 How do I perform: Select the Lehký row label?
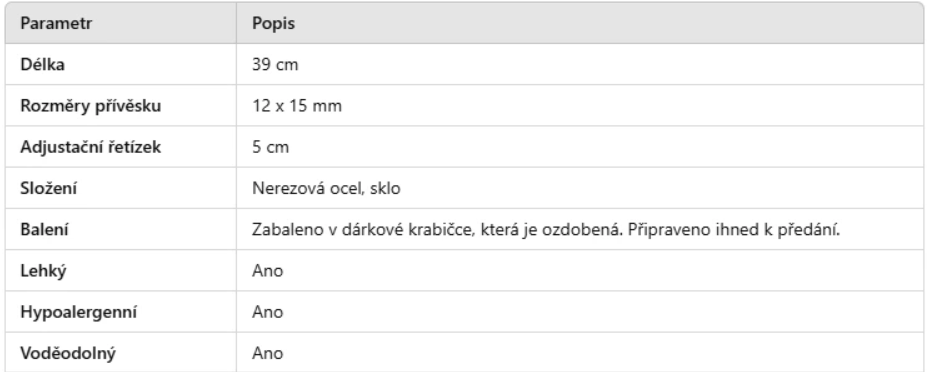pos(43,271)
